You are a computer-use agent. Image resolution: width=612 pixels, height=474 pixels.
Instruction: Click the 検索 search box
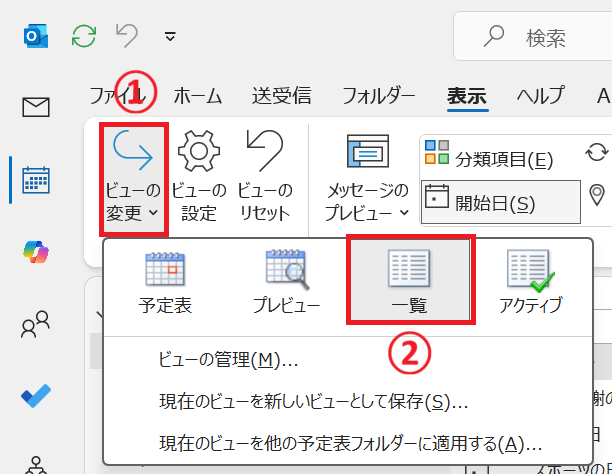pyautogui.click(x=533, y=36)
